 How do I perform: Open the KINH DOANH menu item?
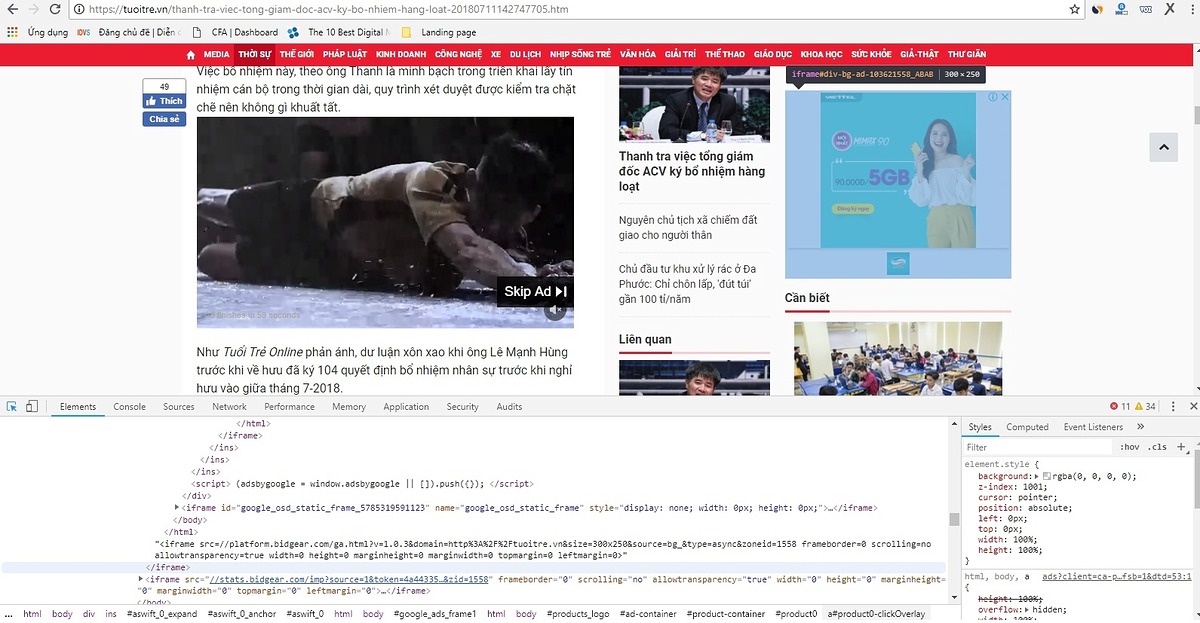(400, 54)
